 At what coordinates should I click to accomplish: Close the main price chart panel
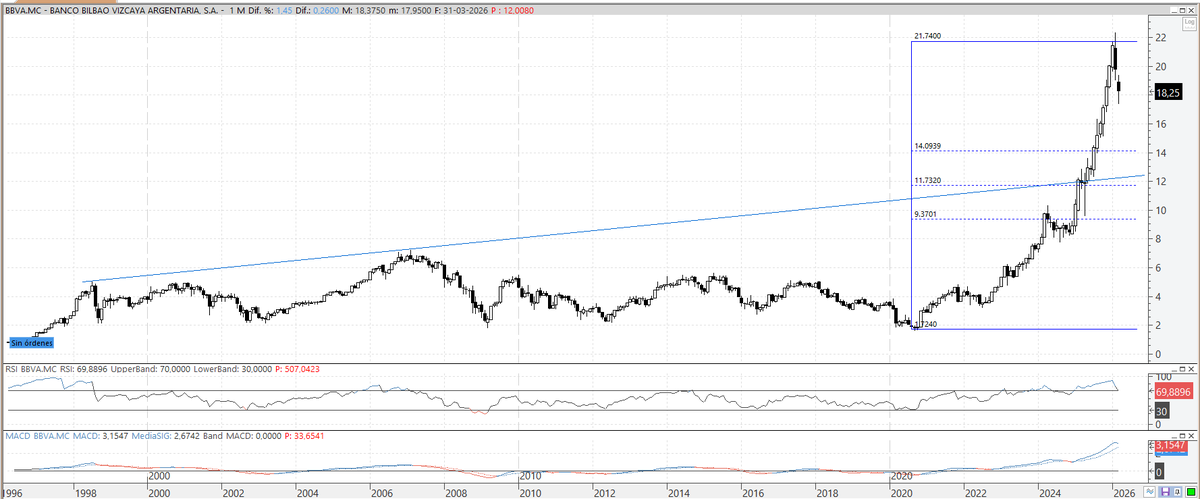pyautogui.click(x=1191, y=10)
